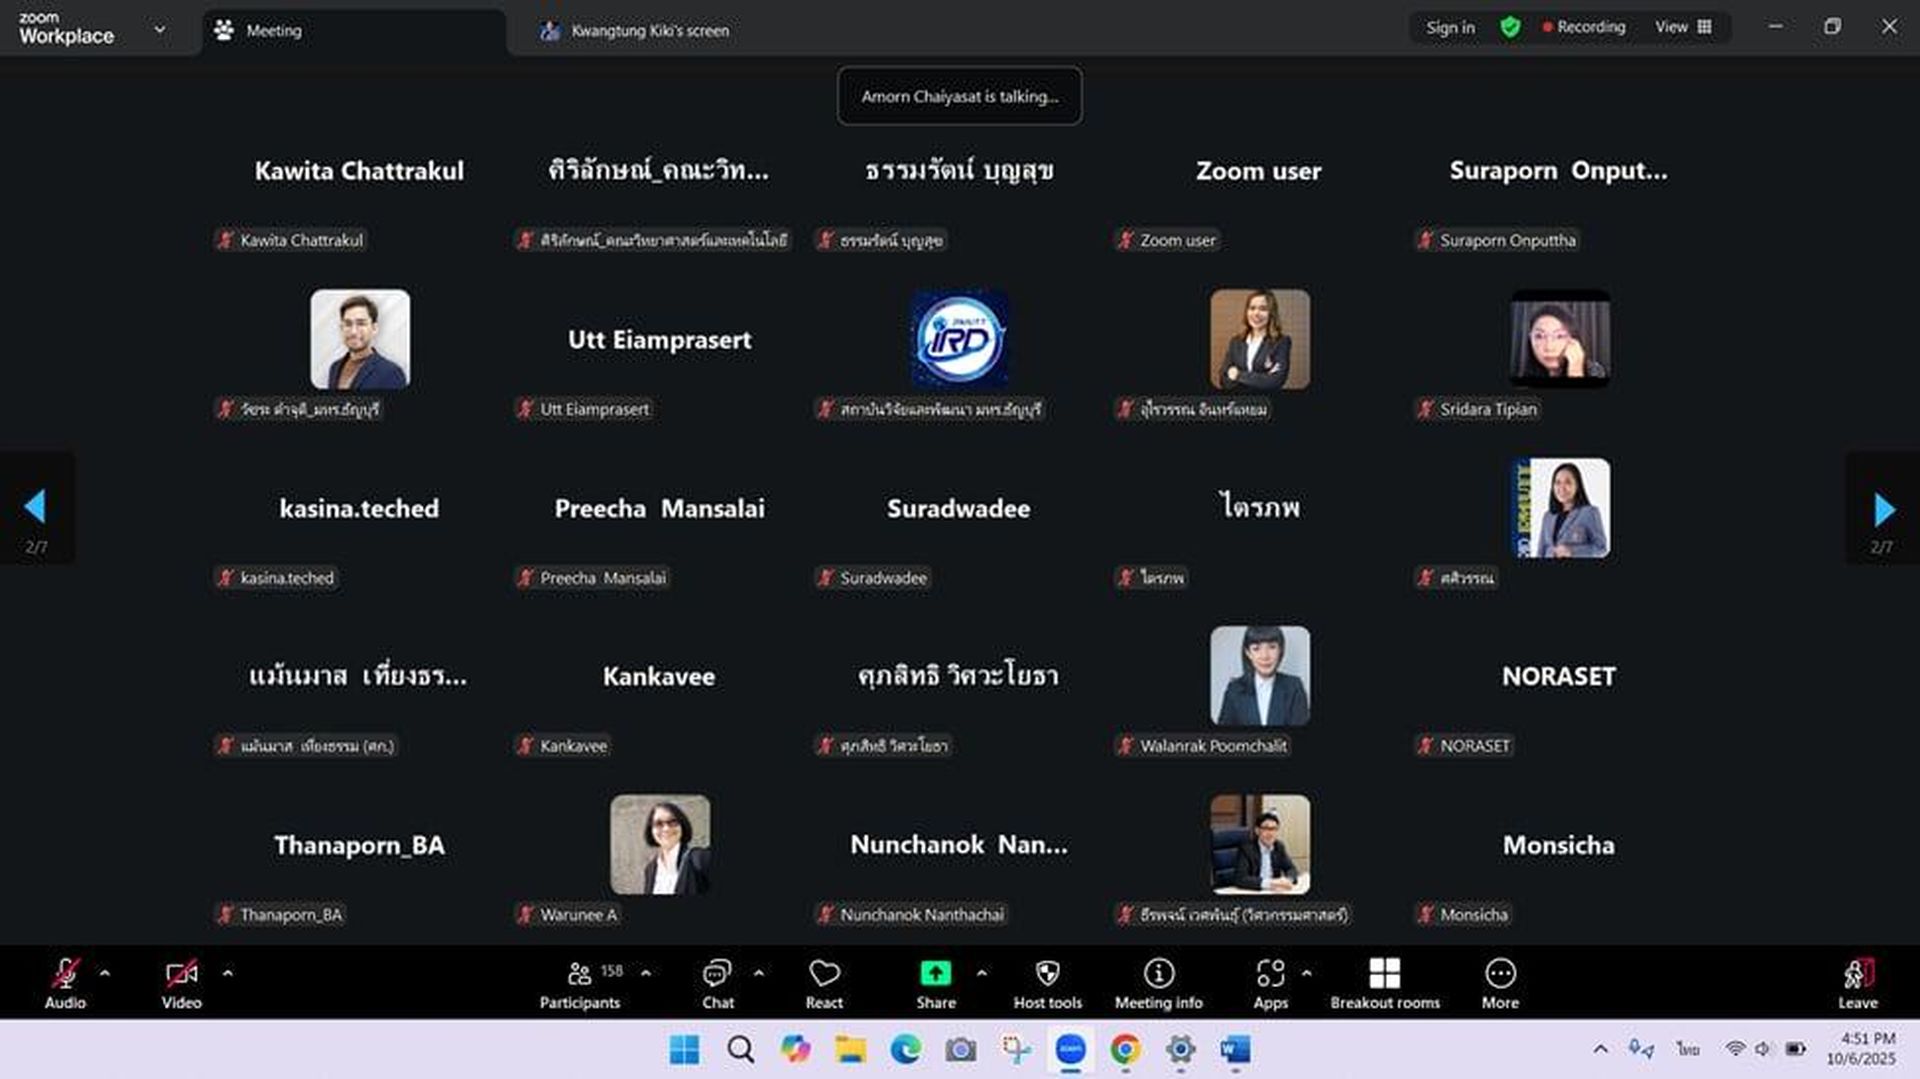The image size is (1920, 1079).
Task: Click the Sign in button
Action: (1450, 27)
